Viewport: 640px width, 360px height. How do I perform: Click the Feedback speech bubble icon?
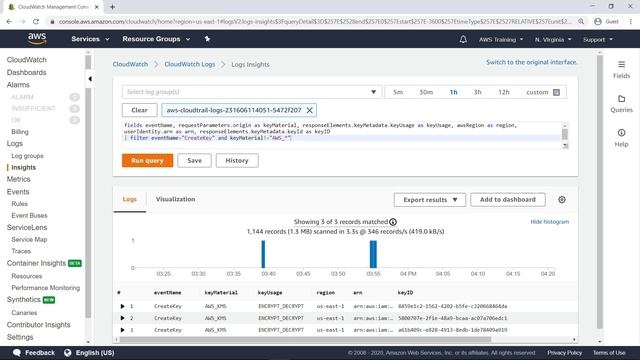click(x=17, y=353)
